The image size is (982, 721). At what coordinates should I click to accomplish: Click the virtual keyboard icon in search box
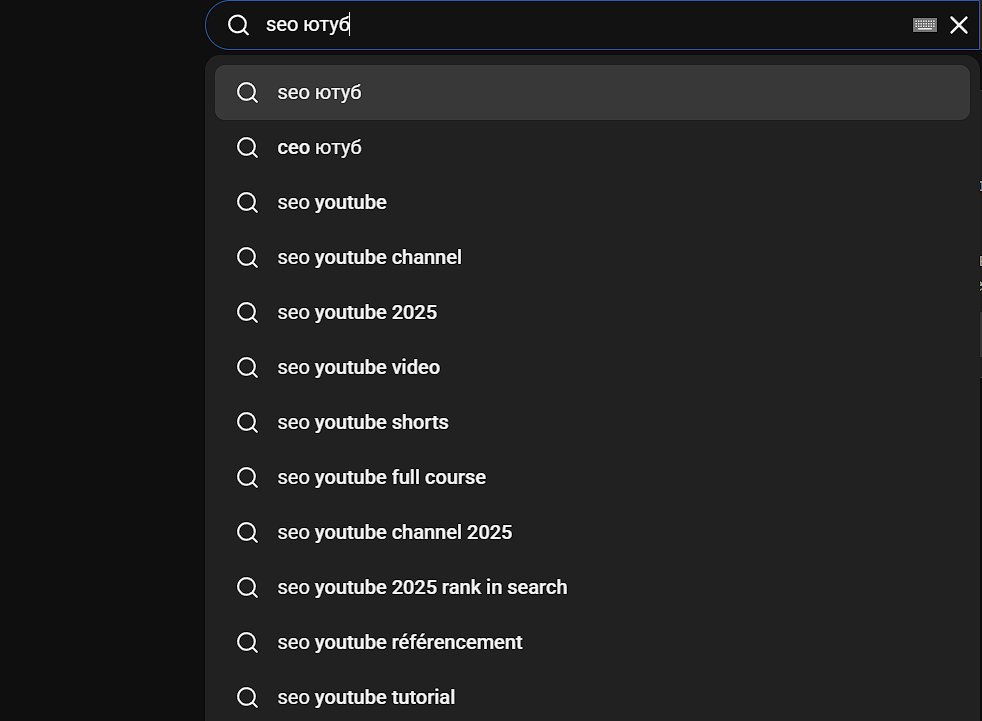[x=925, y=25]
